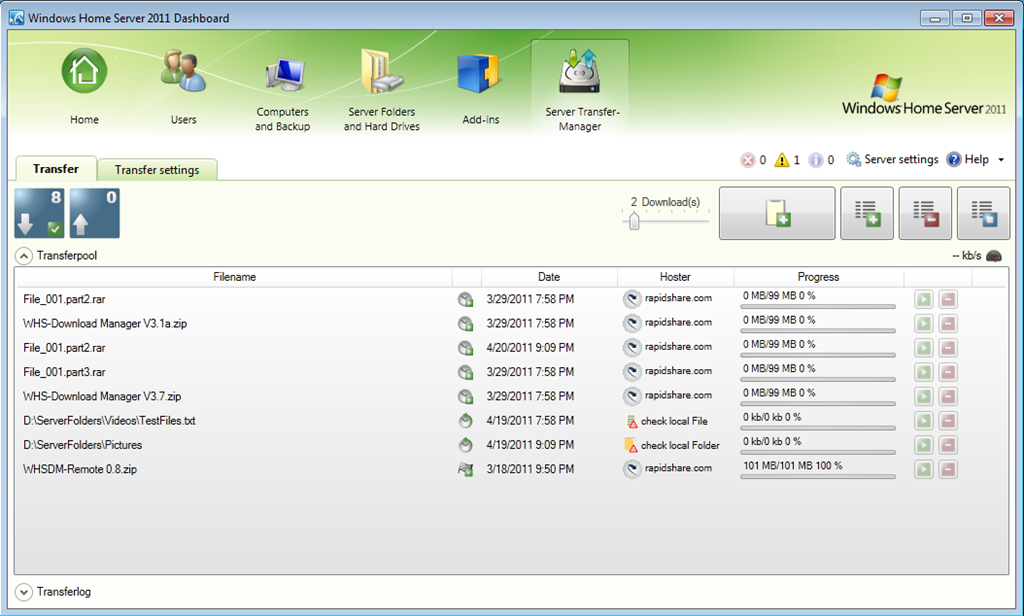This screenshot has height=616, width=1024.
Task: Click the warning alerts icon
Action: coord(782,160)
